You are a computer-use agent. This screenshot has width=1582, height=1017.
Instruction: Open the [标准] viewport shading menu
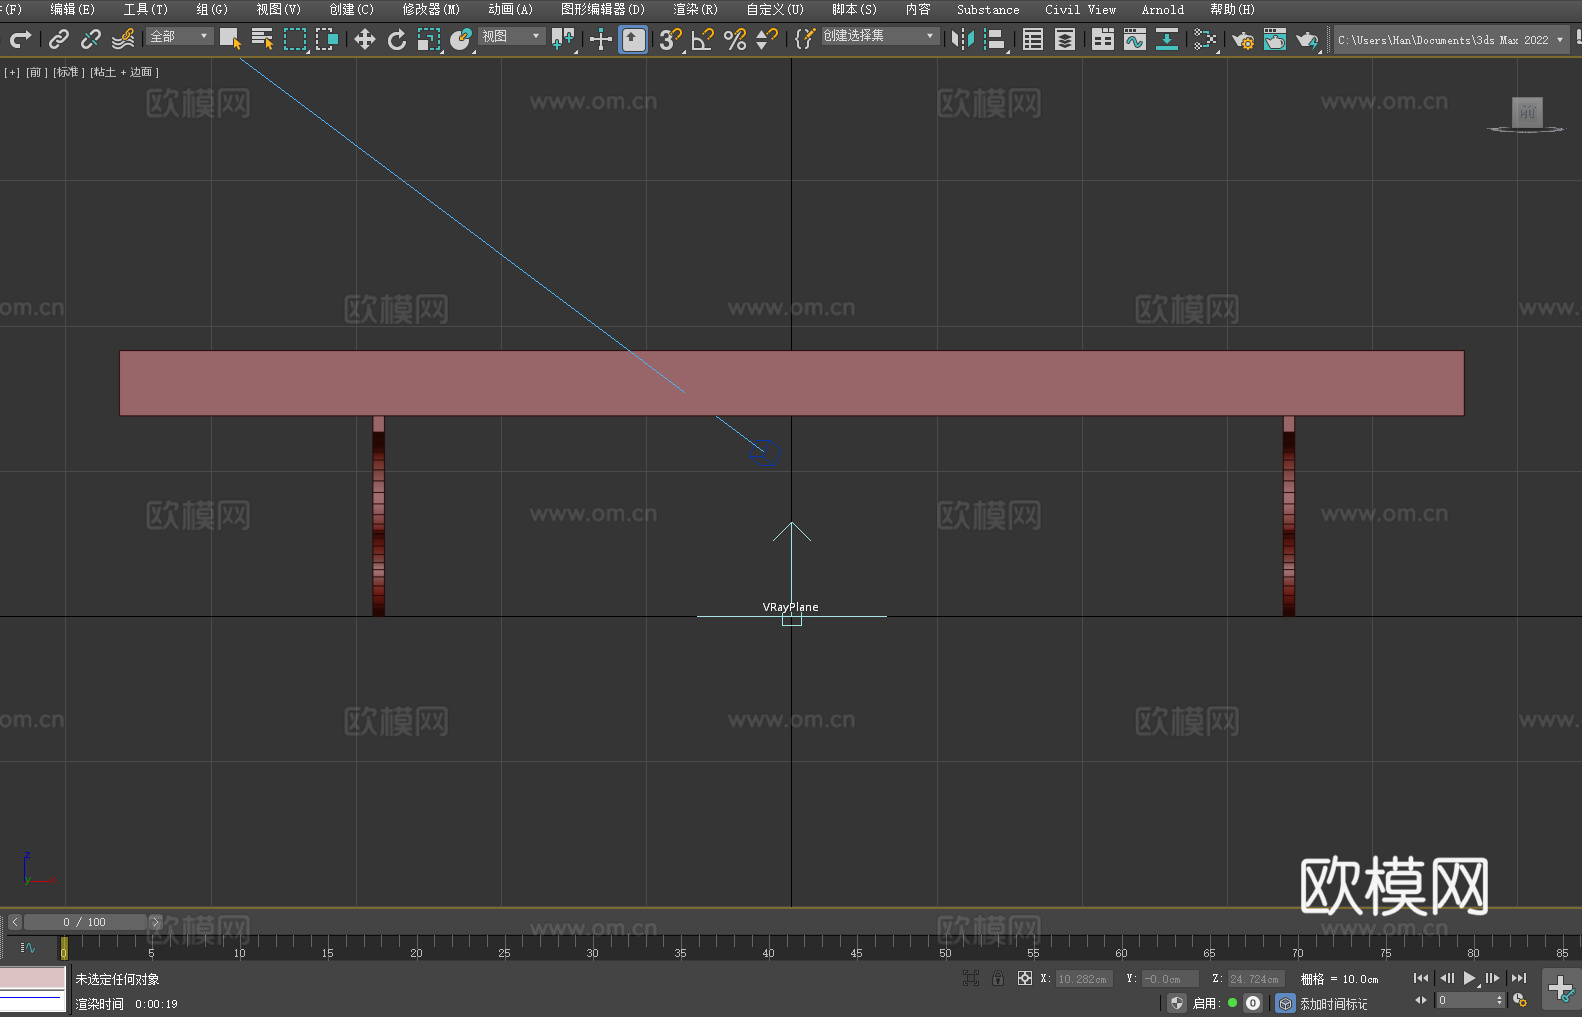point(69,72)
